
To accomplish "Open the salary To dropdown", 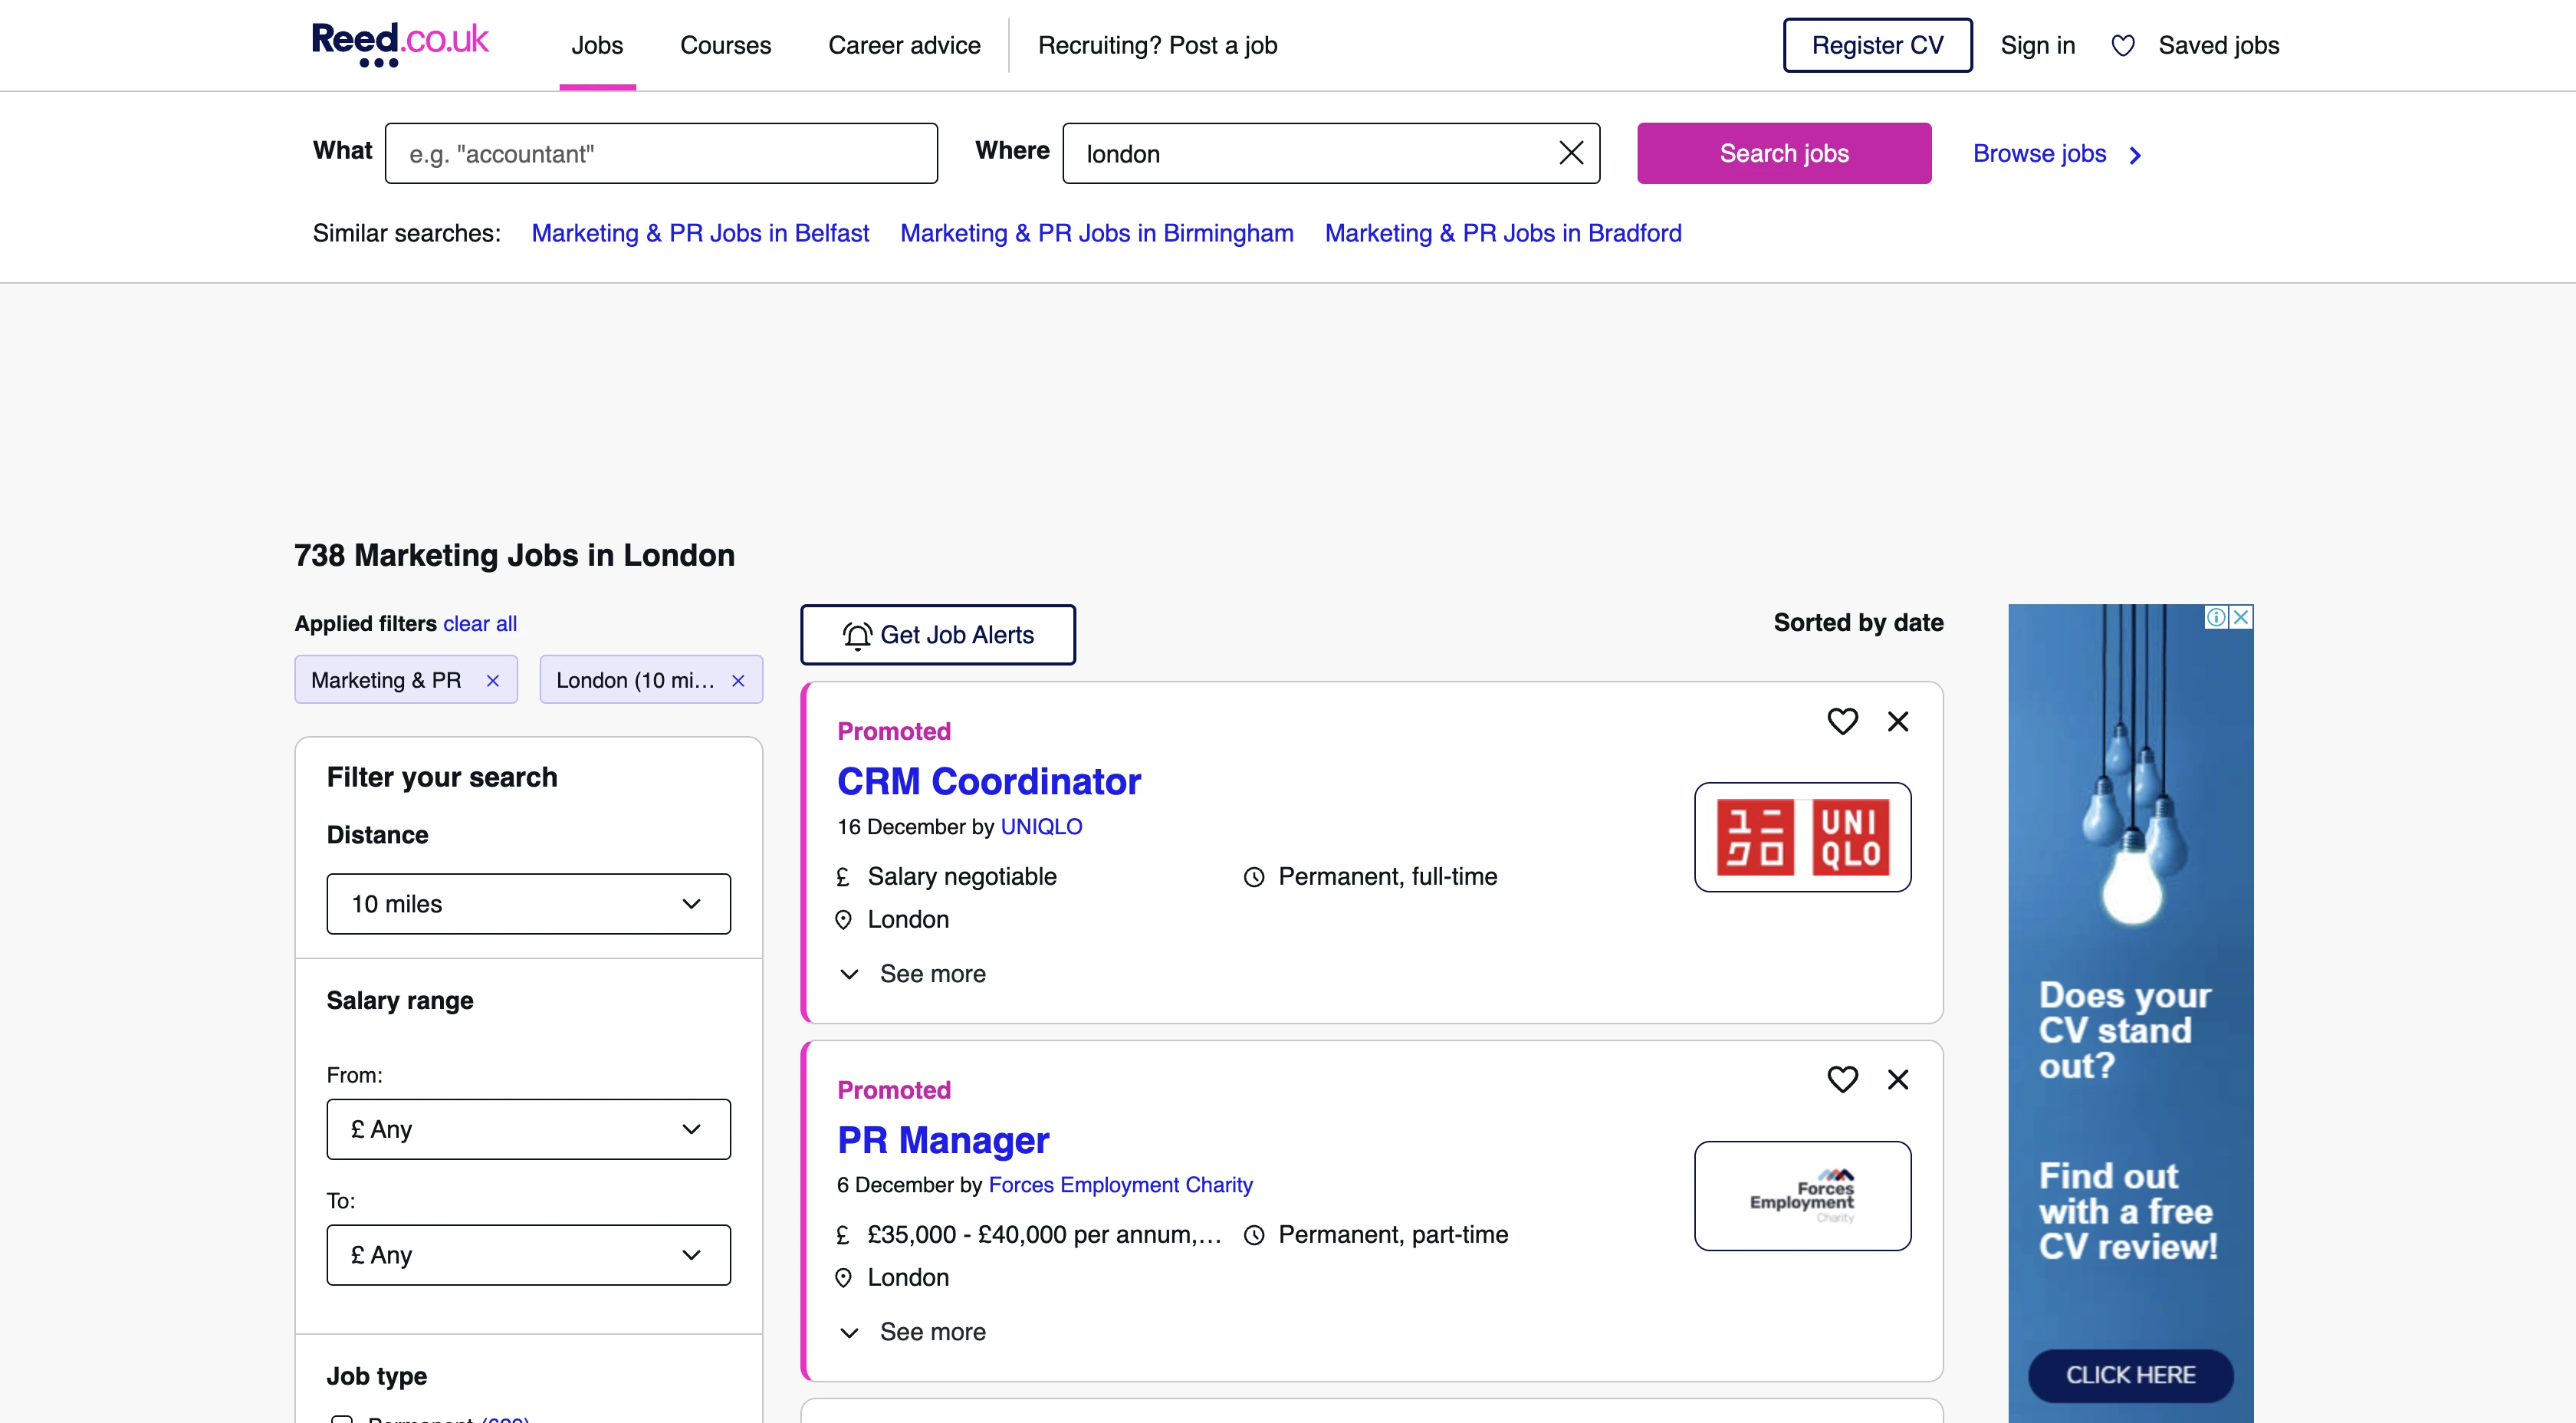I will click(528, 1255).
